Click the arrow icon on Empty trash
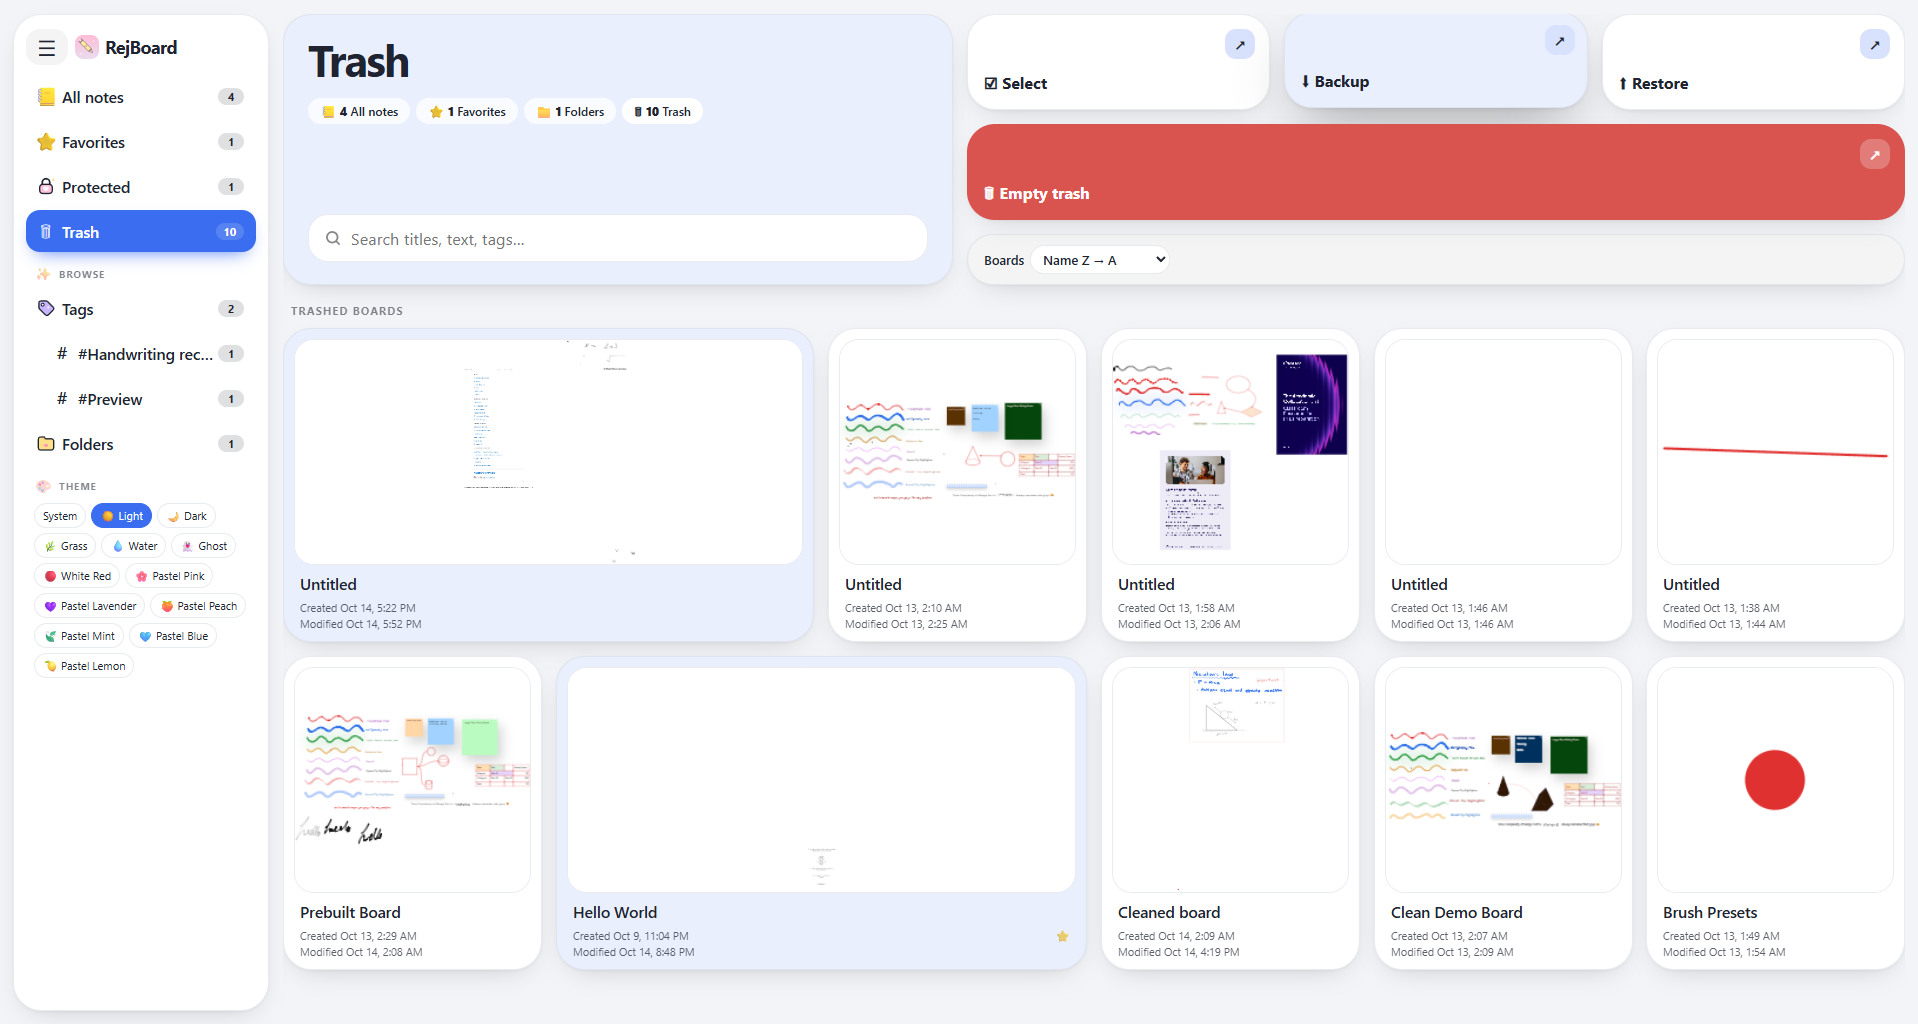 click(1875, 154)
